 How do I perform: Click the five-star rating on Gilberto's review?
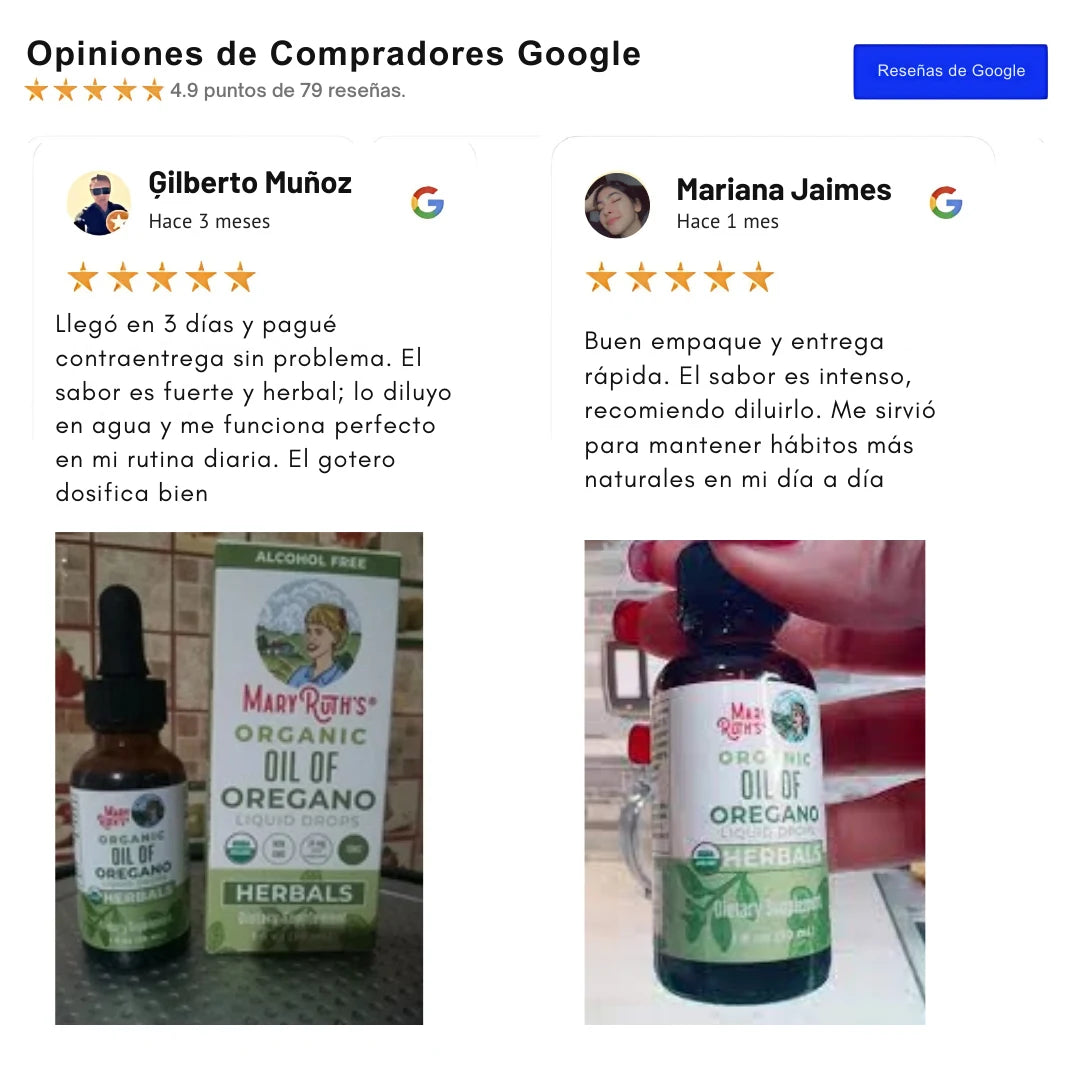click(x=162, y=277)
